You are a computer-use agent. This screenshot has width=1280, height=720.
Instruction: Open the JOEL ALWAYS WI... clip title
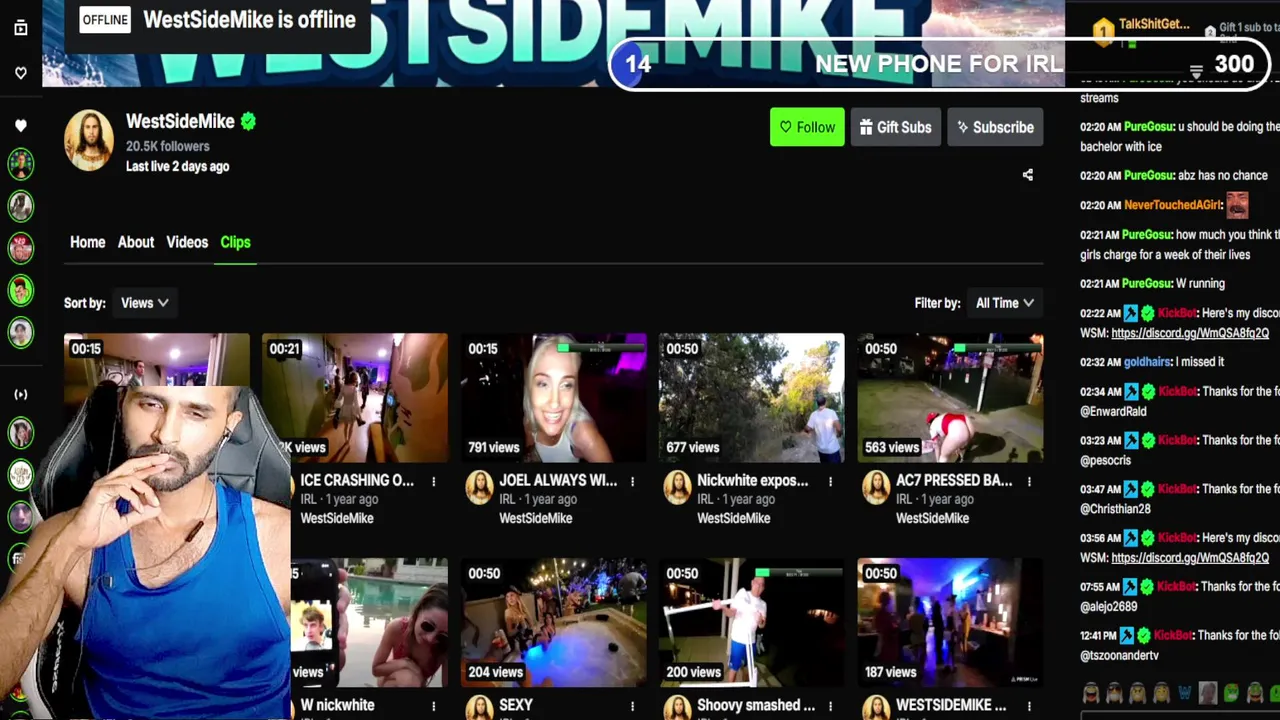(x=558, y=480)
